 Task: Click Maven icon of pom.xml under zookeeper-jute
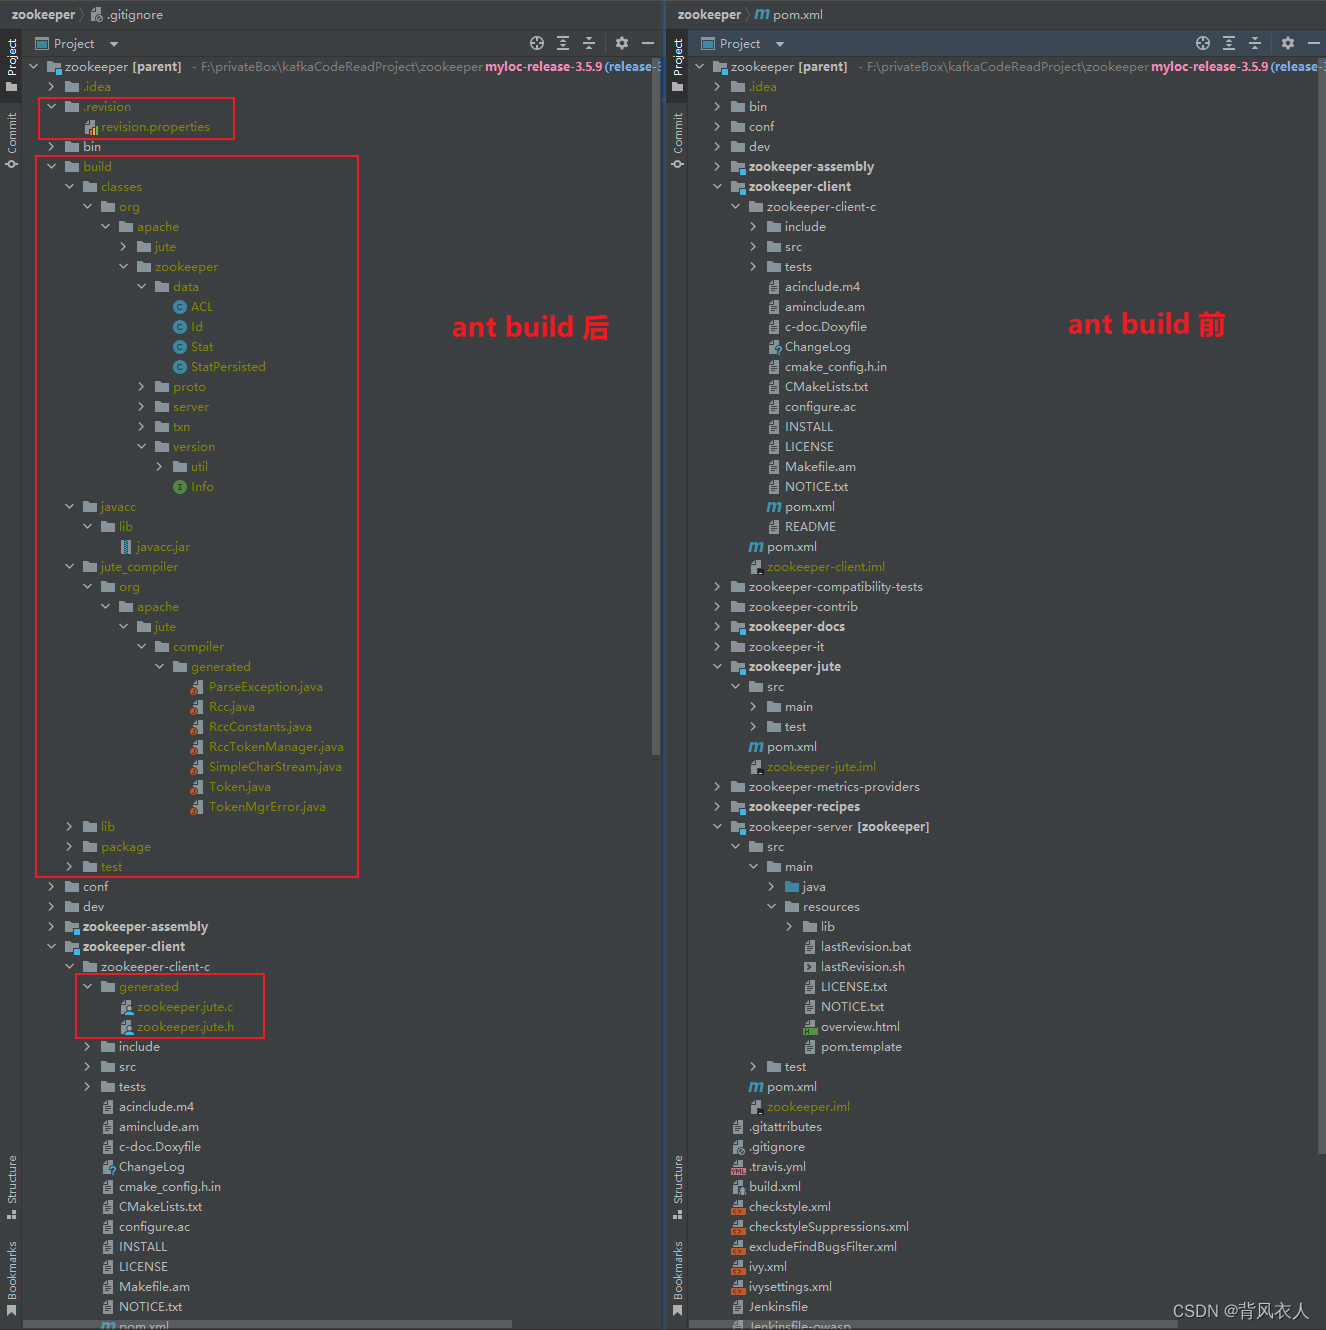[x=756, y=747]
